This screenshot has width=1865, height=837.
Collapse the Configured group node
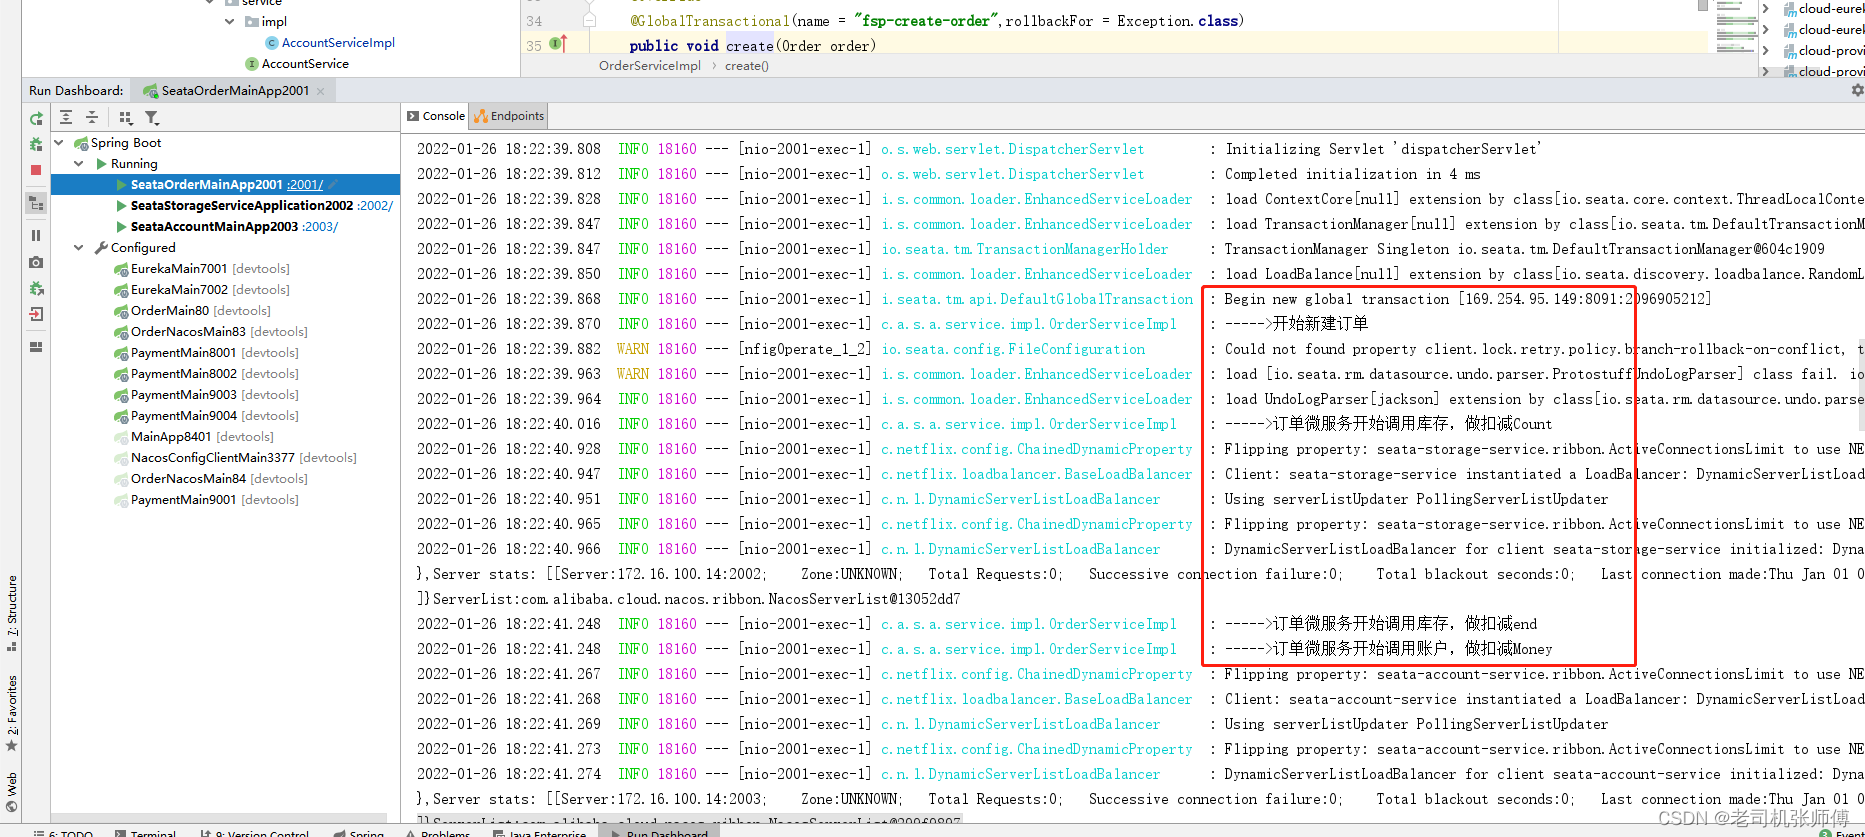click(79, 248)
